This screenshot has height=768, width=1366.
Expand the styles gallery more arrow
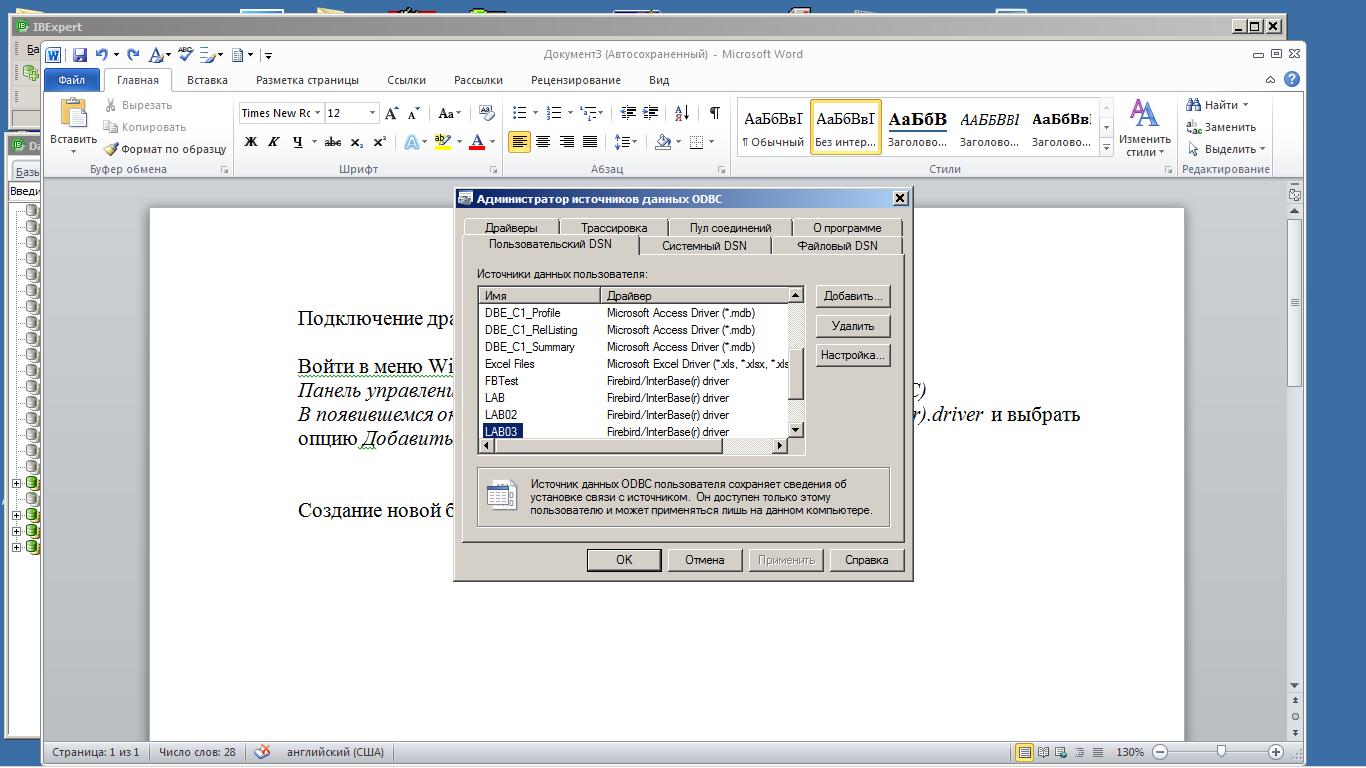coord(1107,148)
